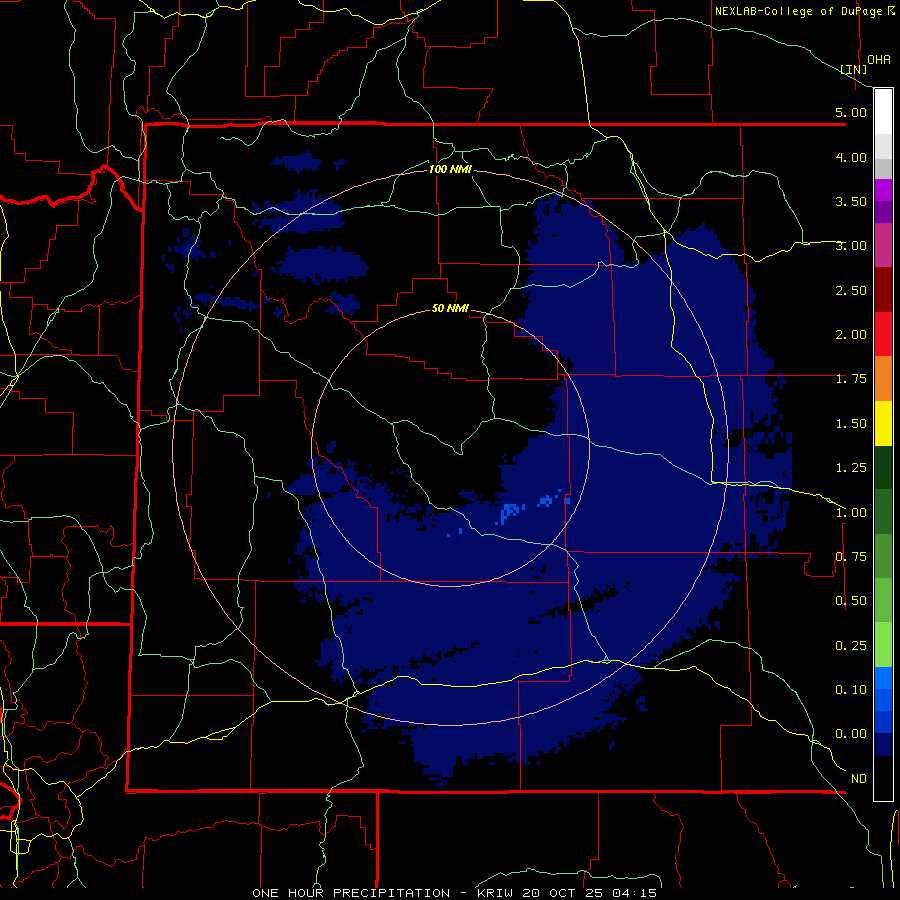Click the 0.00 scale value
Viewport: 900px width, 900px height.
click(851, 734)
